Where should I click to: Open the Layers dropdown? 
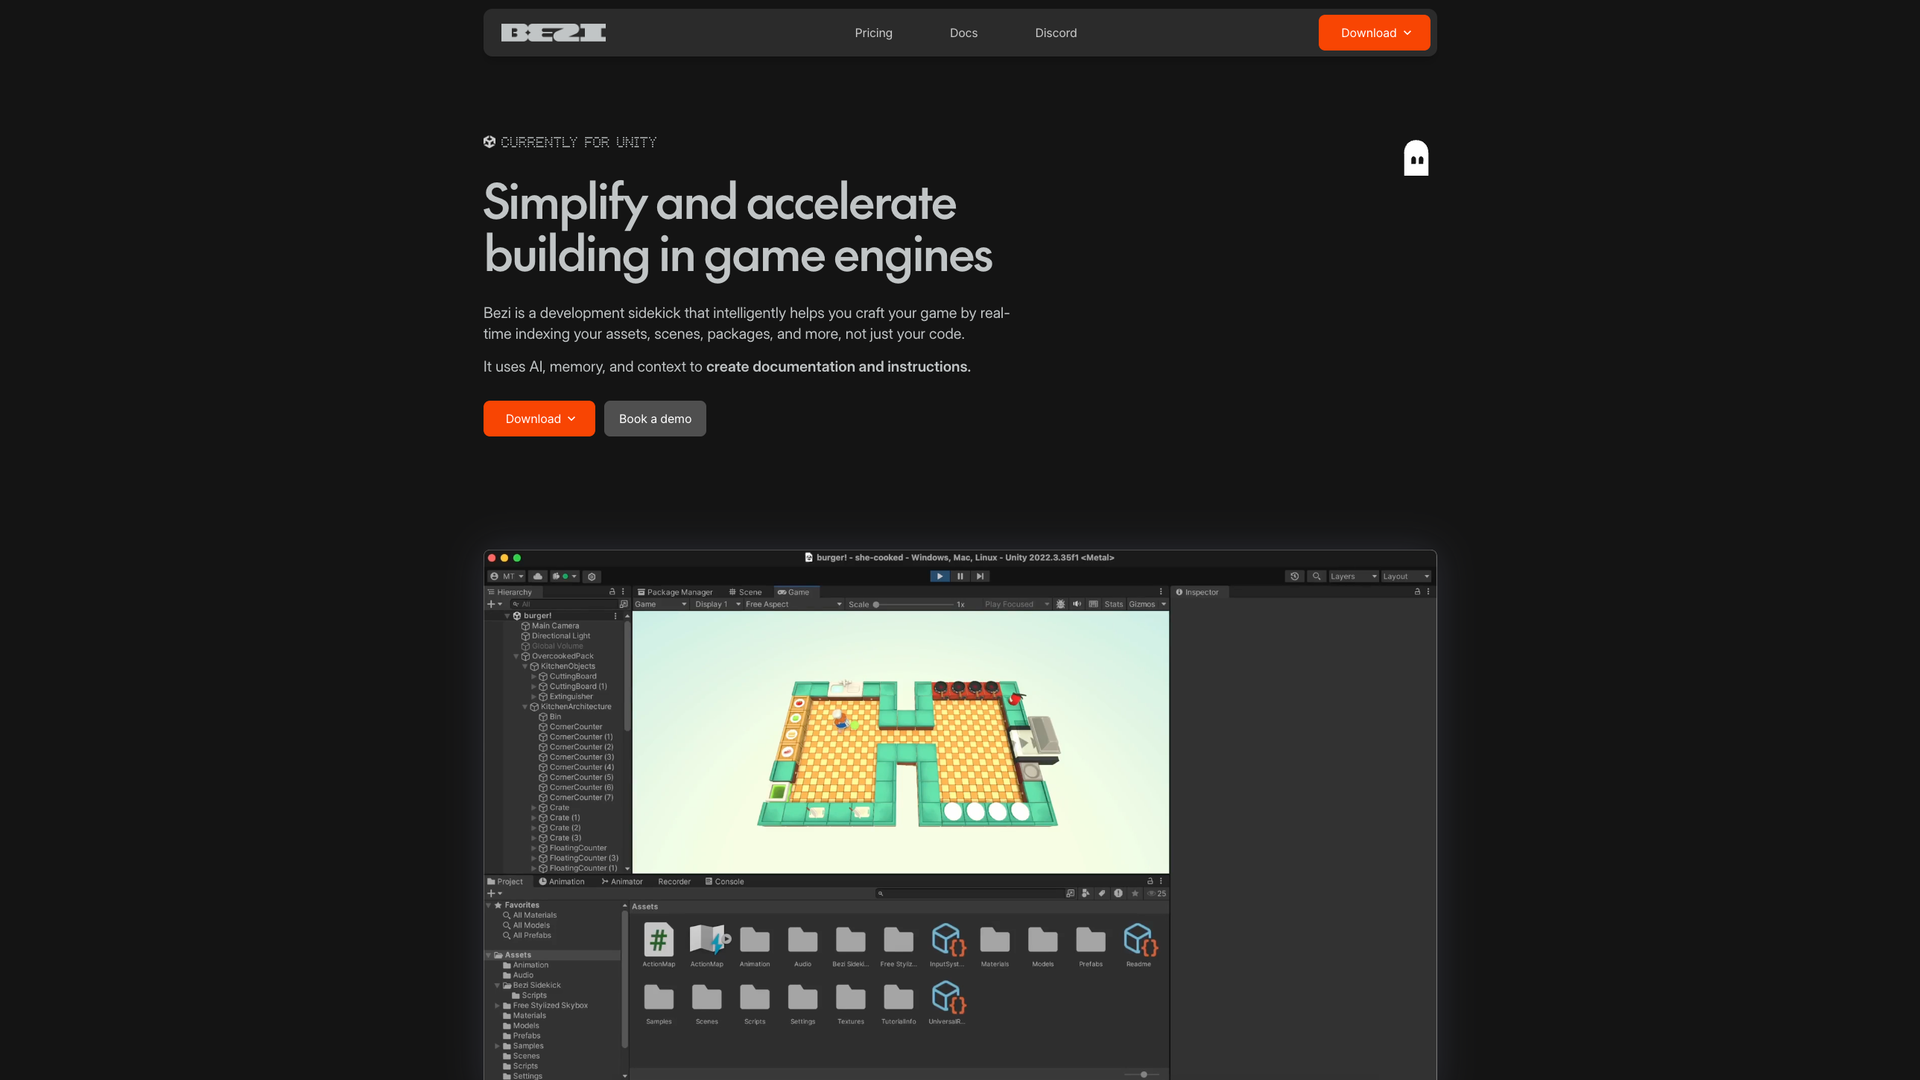coord(1353,576)
